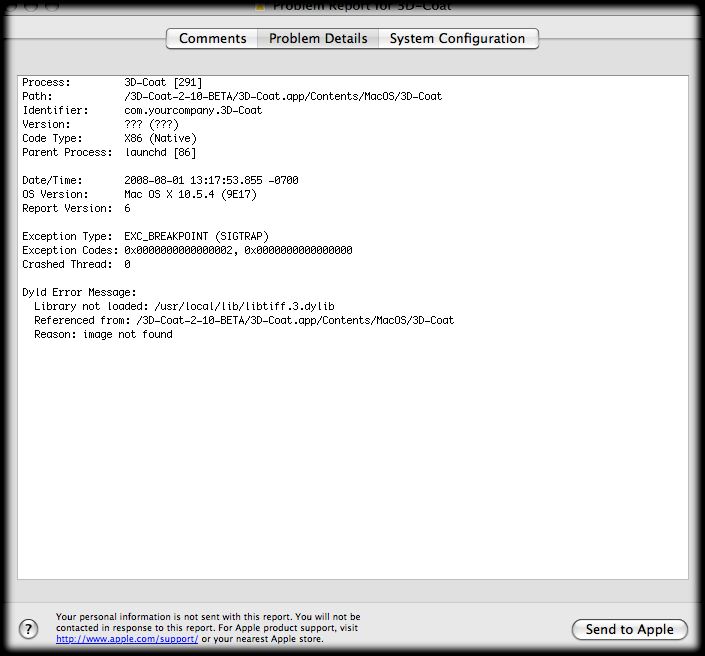This screenshot has height=656, width=705.
Task: Click the personal information privacy notice text
Action: point(208,628)
